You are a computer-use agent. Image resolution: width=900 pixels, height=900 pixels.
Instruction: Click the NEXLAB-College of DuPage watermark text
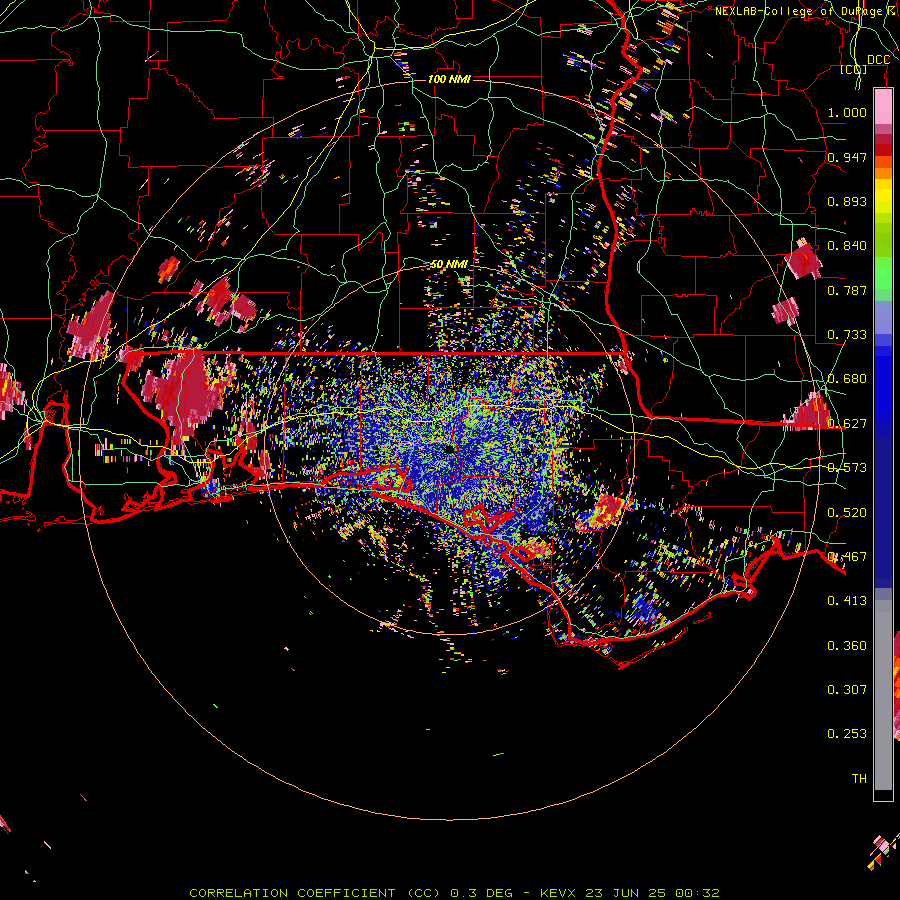coord(806,11)
